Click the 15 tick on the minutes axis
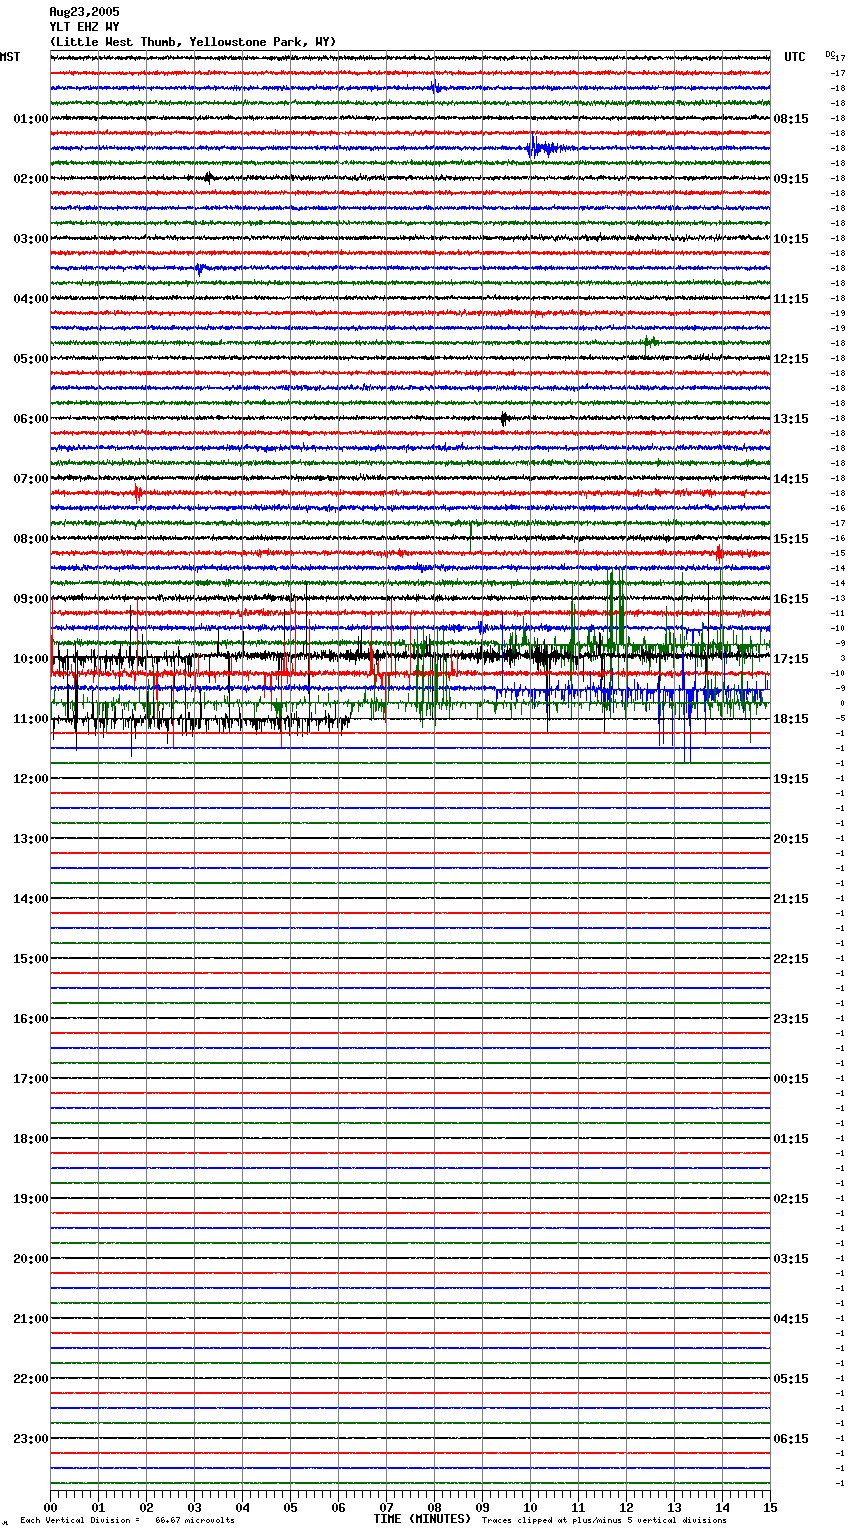Image resolution: width=850 pixels, height=1534 pixels. click(x=770, y=1507)
